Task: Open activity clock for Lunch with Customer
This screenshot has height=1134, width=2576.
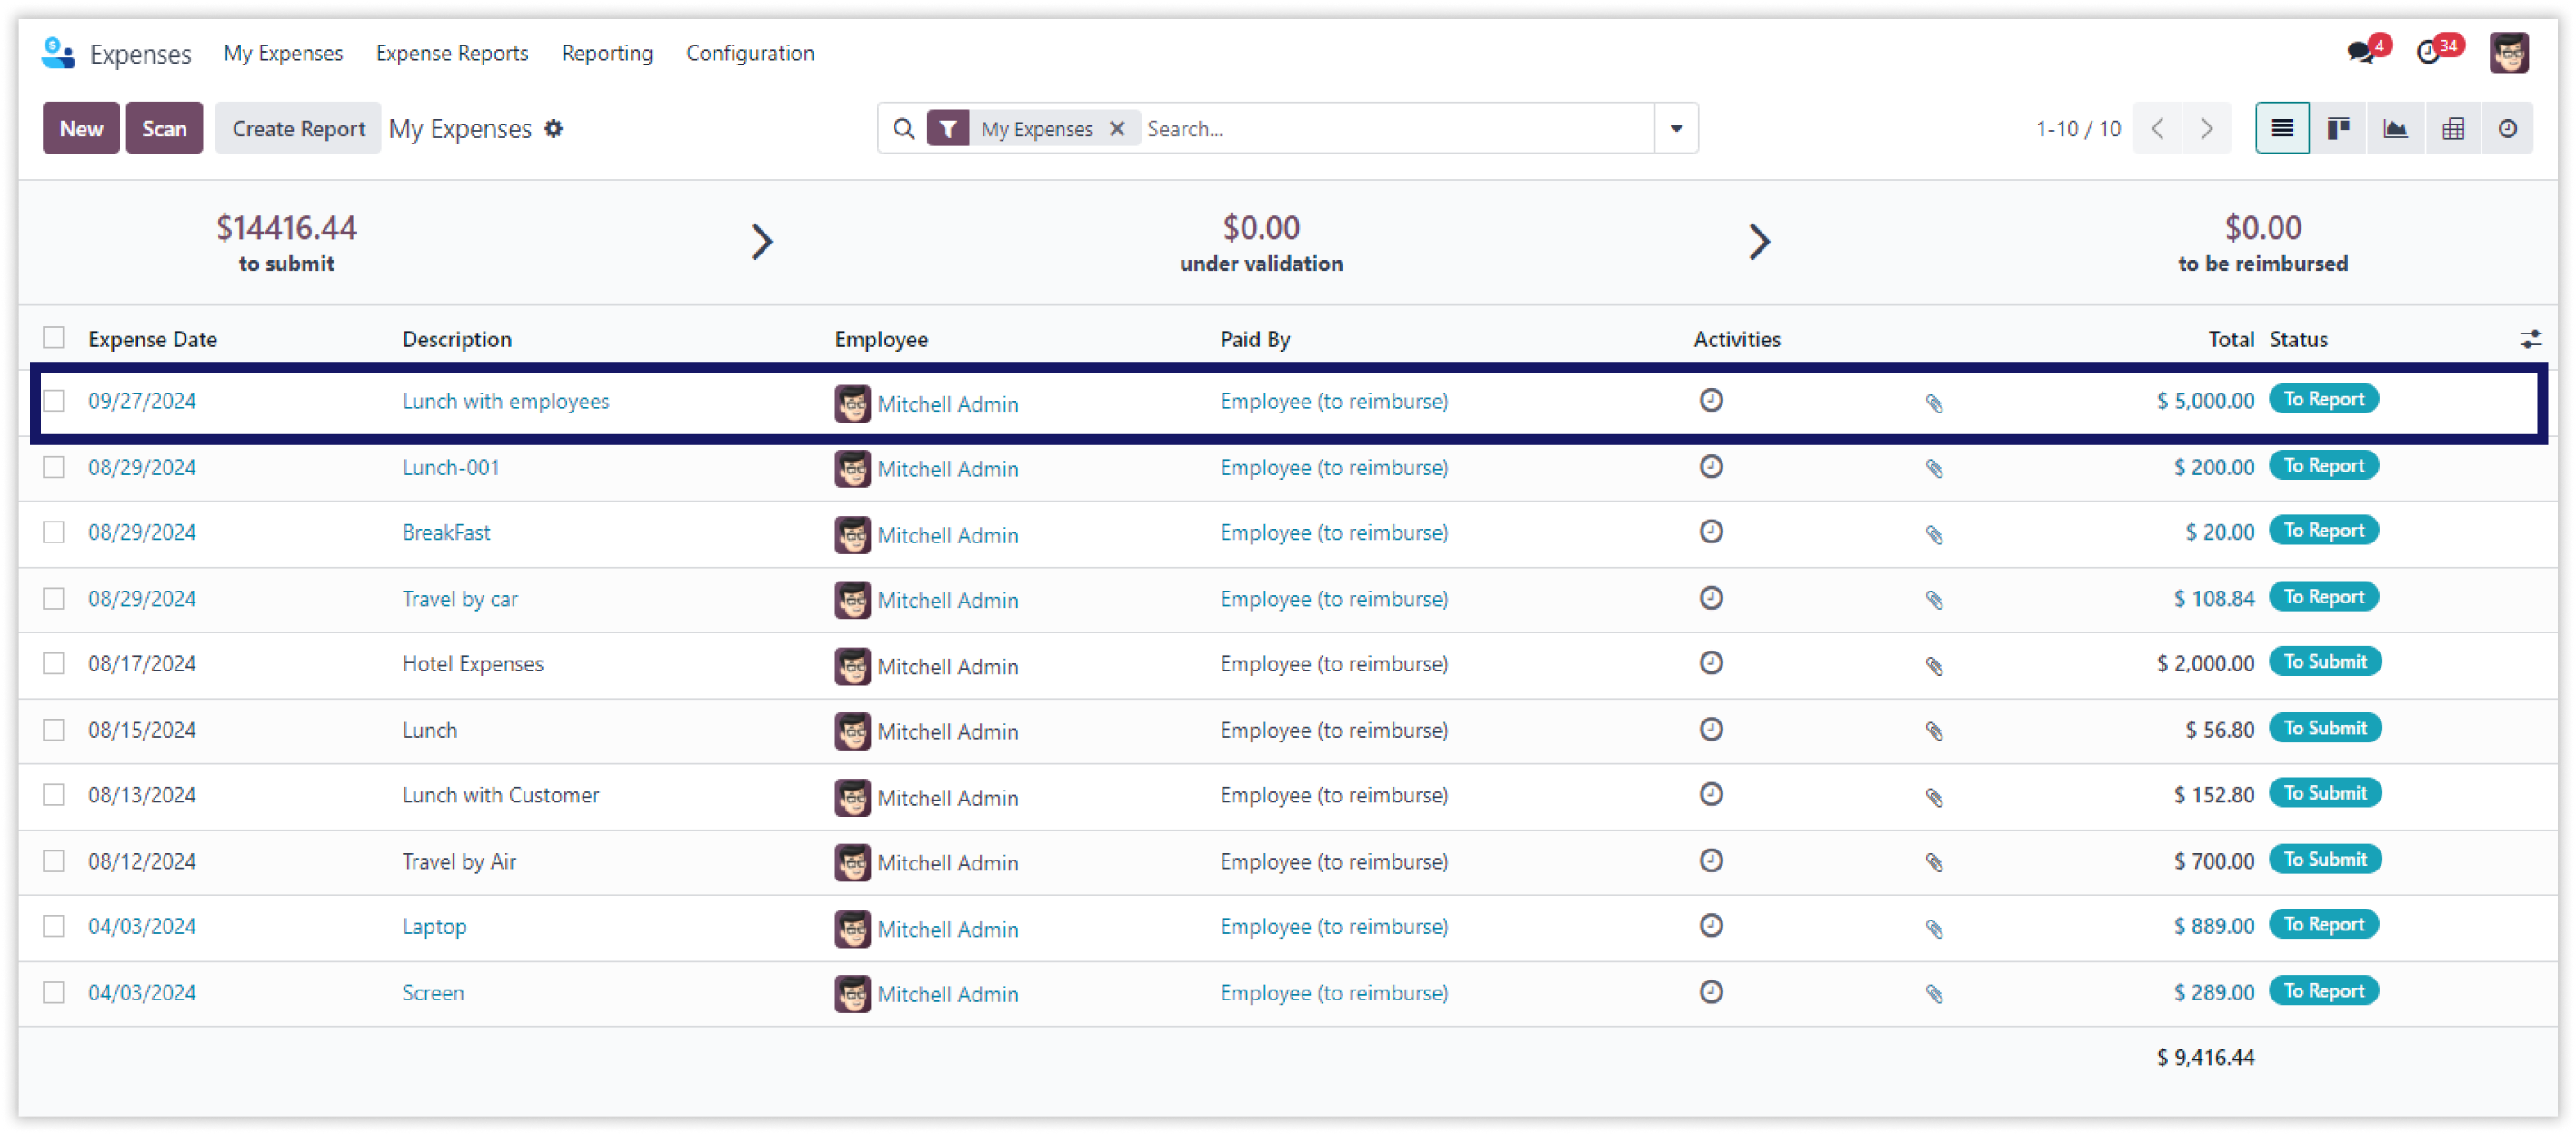Action: coord(1711,794)
